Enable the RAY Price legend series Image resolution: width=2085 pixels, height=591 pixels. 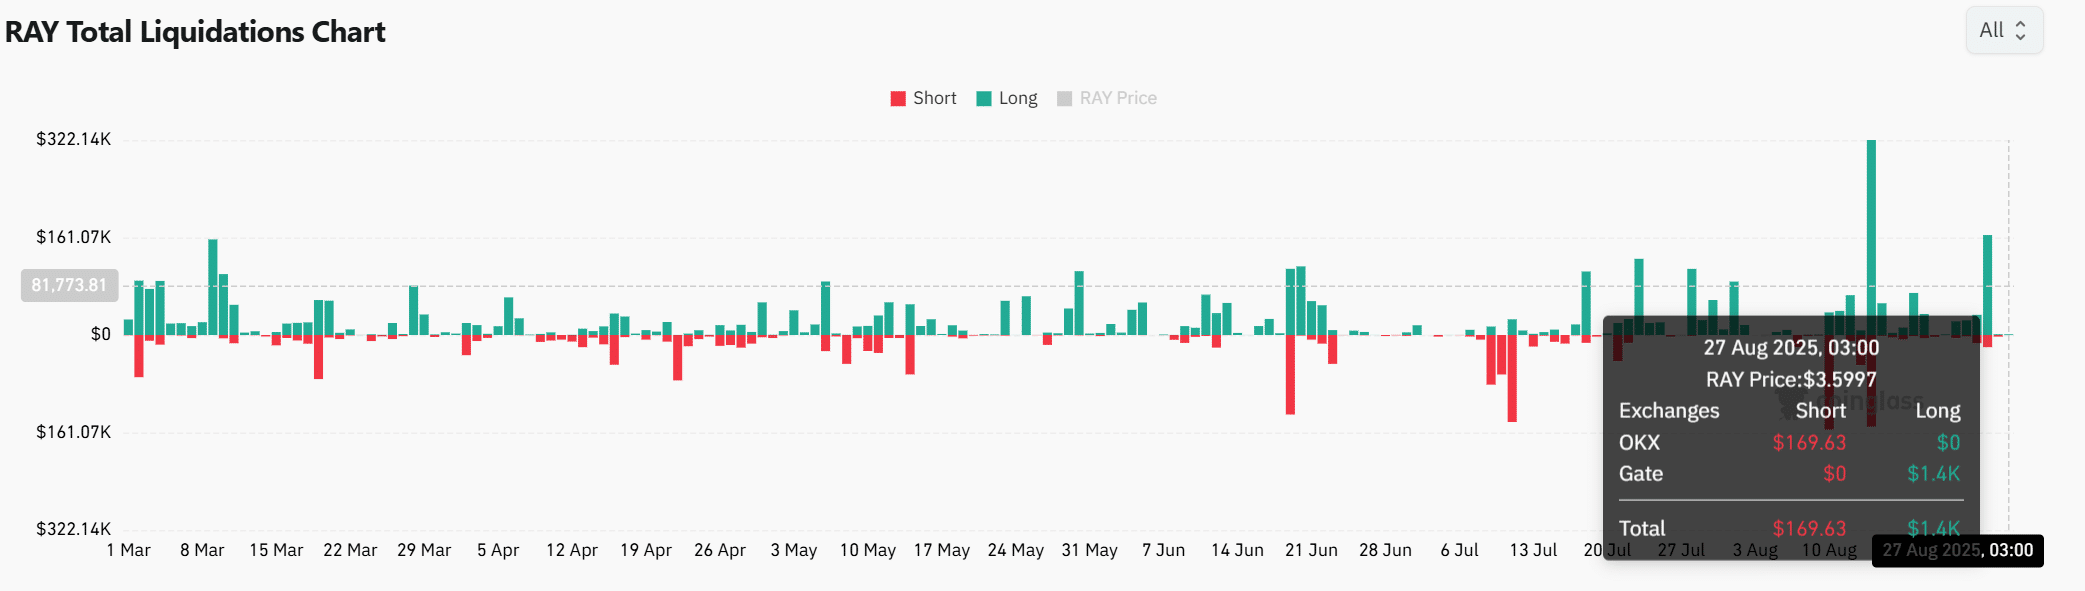click(x=1117, y=98)
